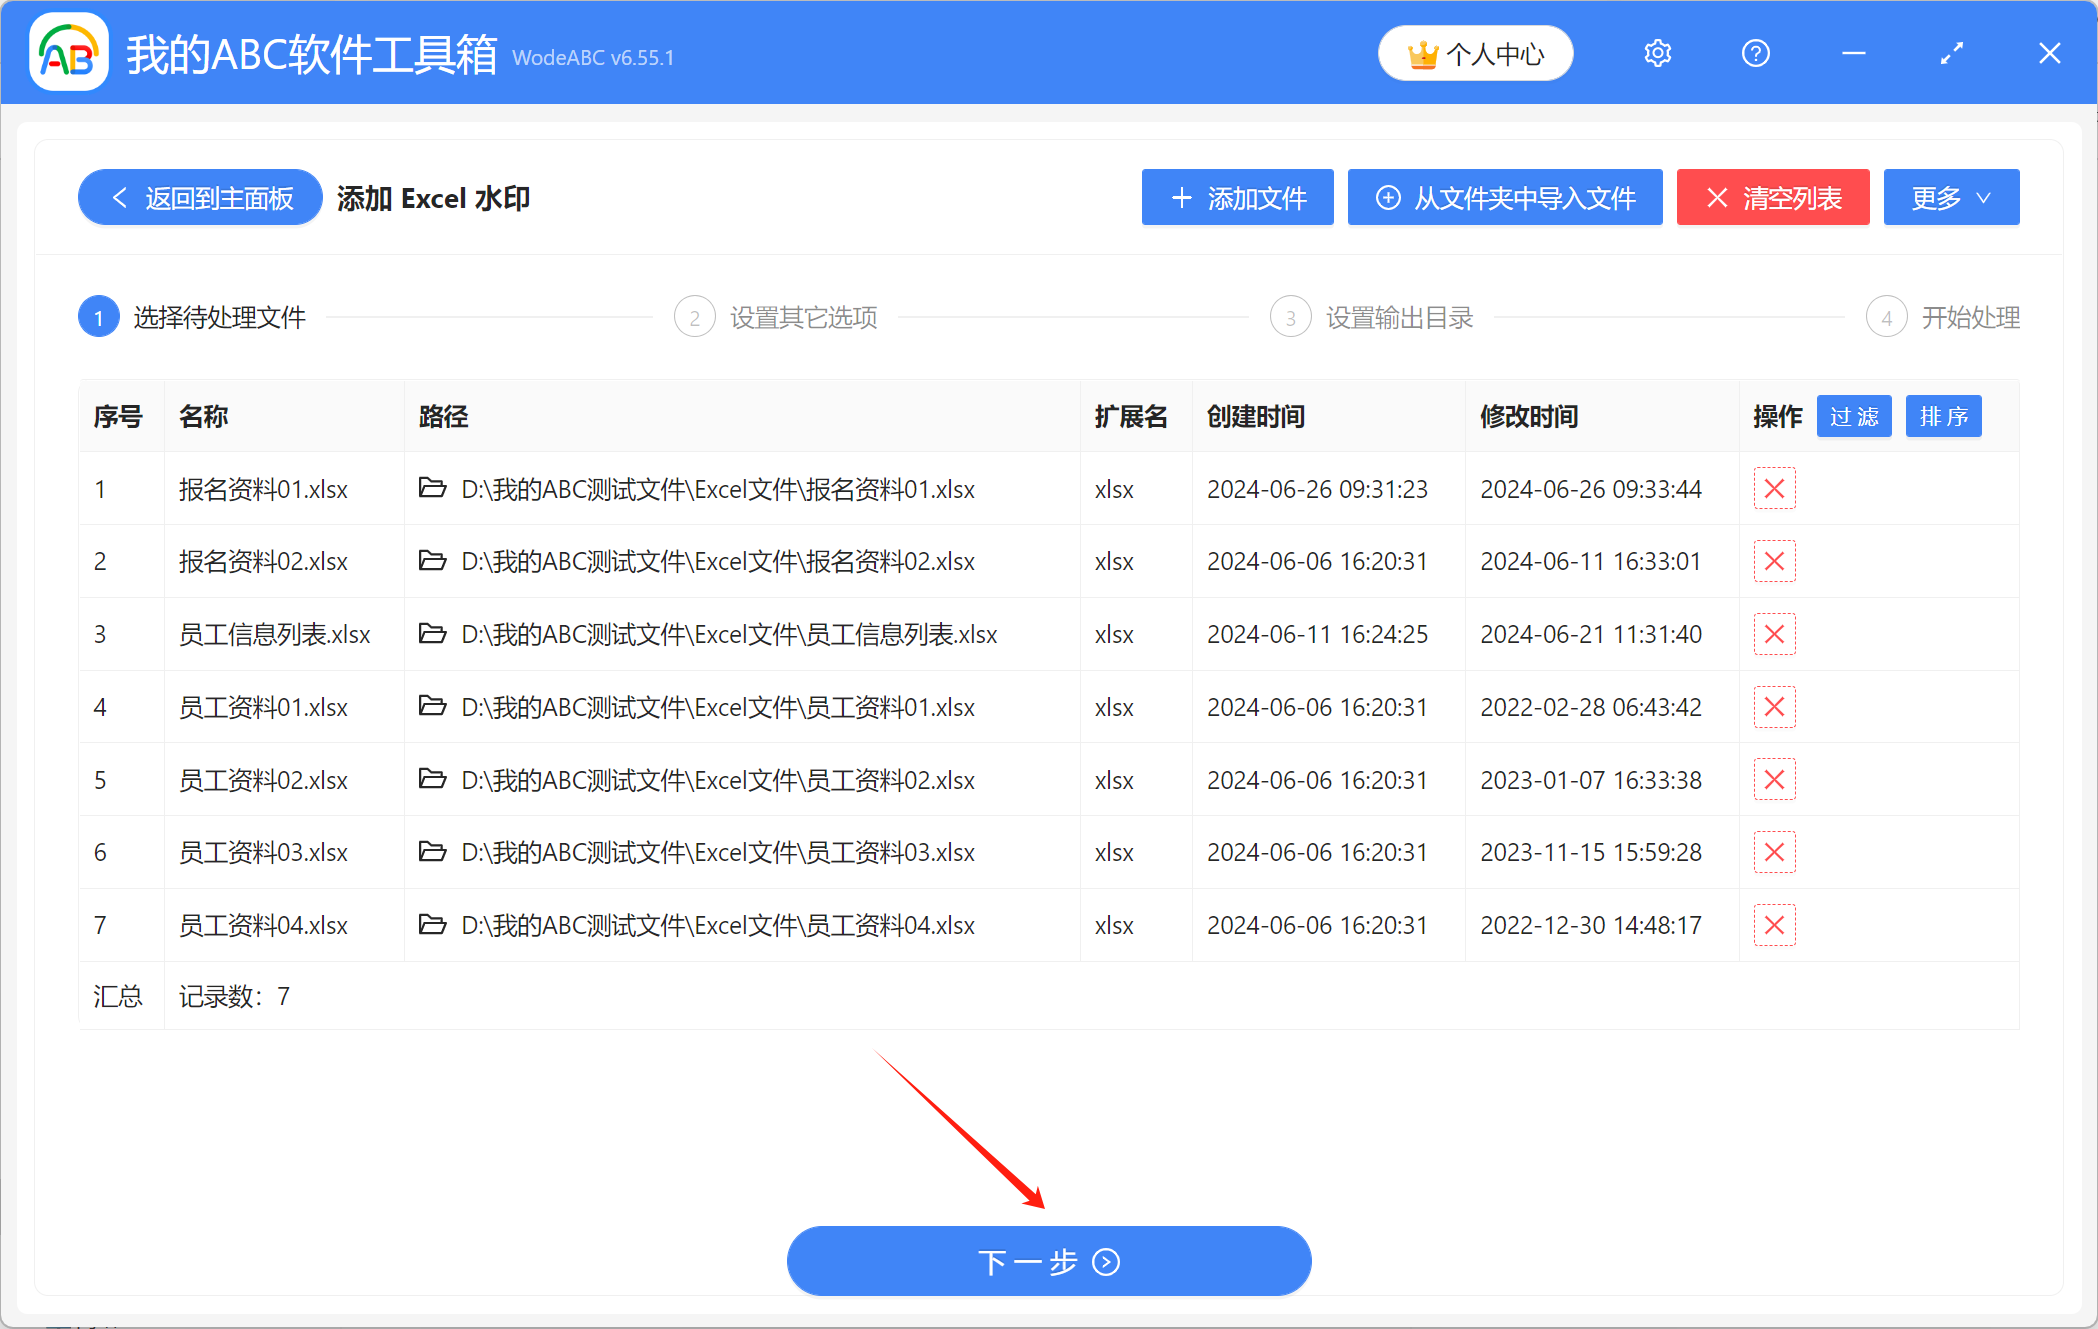
Task: Select the 过滤 filter button
Action: click(1853, 416)
